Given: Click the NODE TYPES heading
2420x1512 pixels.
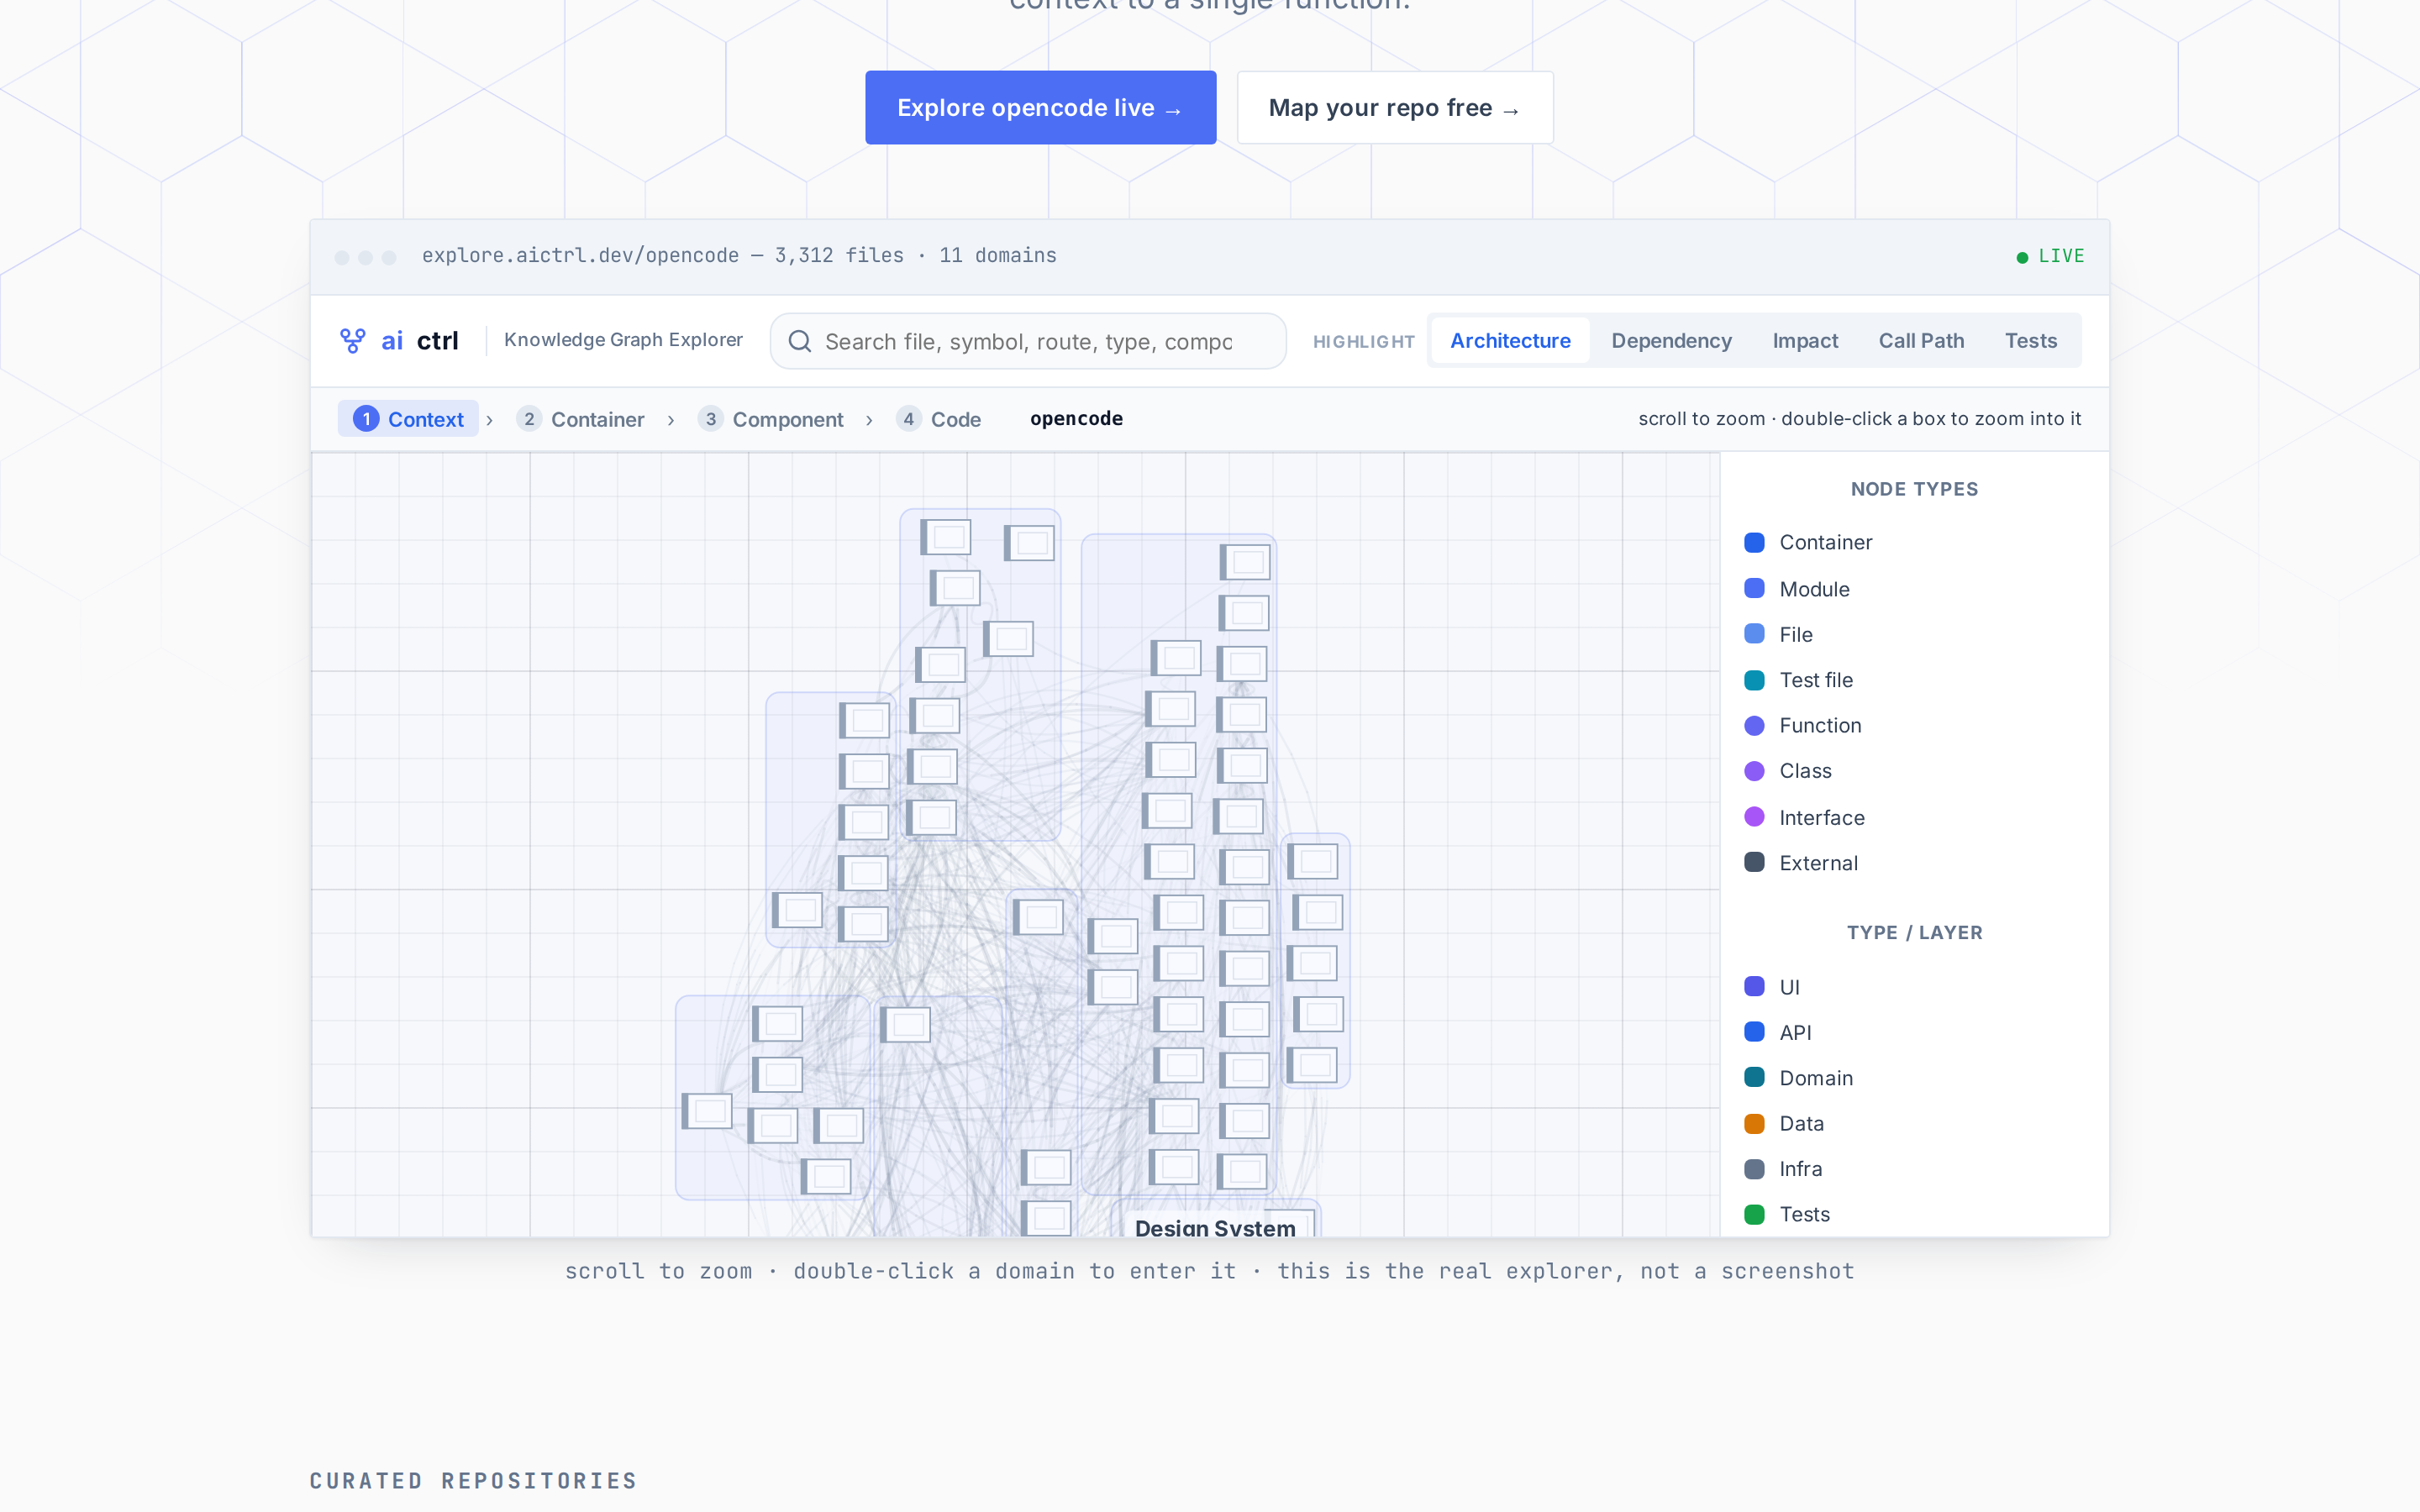Looking at the screenshot, I should pyautogui.click(x=1914, y=489).
